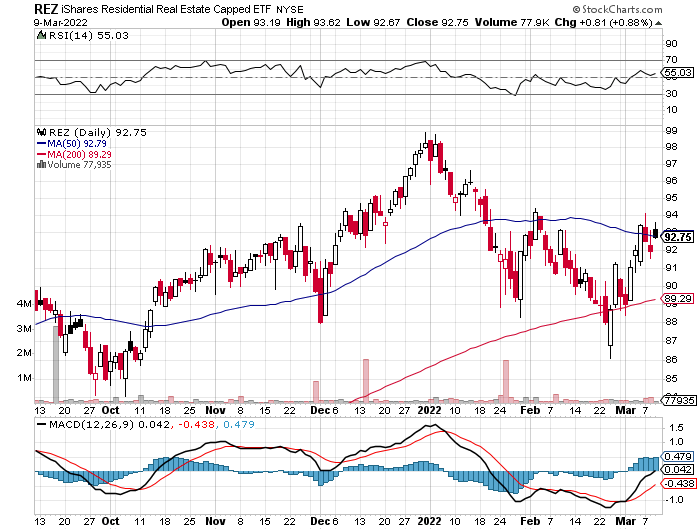The height and width of the screenshot is (530, 700).
Task: Click the candlestick icon before REZ (Daily)
Action: click(42, 133)
